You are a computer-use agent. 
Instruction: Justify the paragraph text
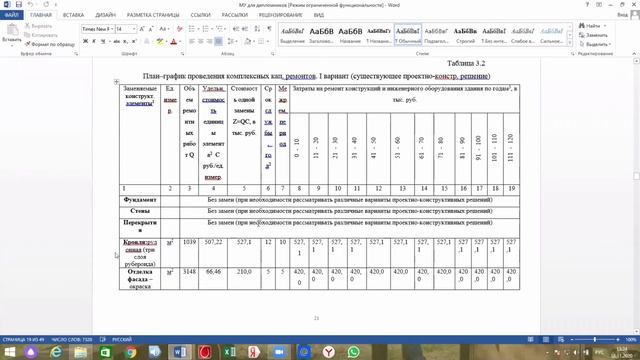218,41
